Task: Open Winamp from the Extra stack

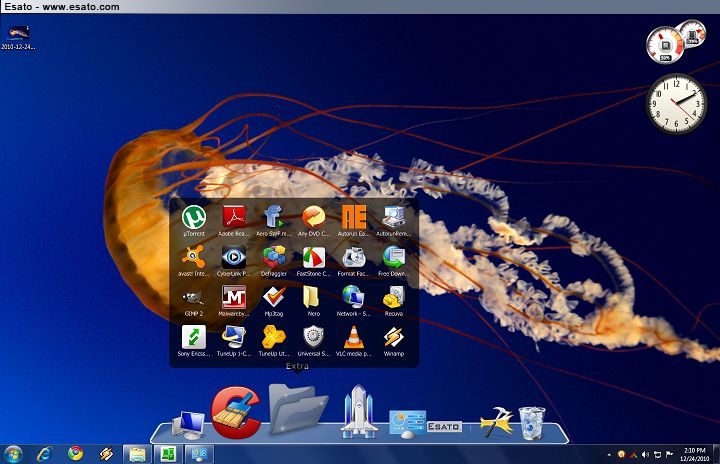Action: click(394, 338)
